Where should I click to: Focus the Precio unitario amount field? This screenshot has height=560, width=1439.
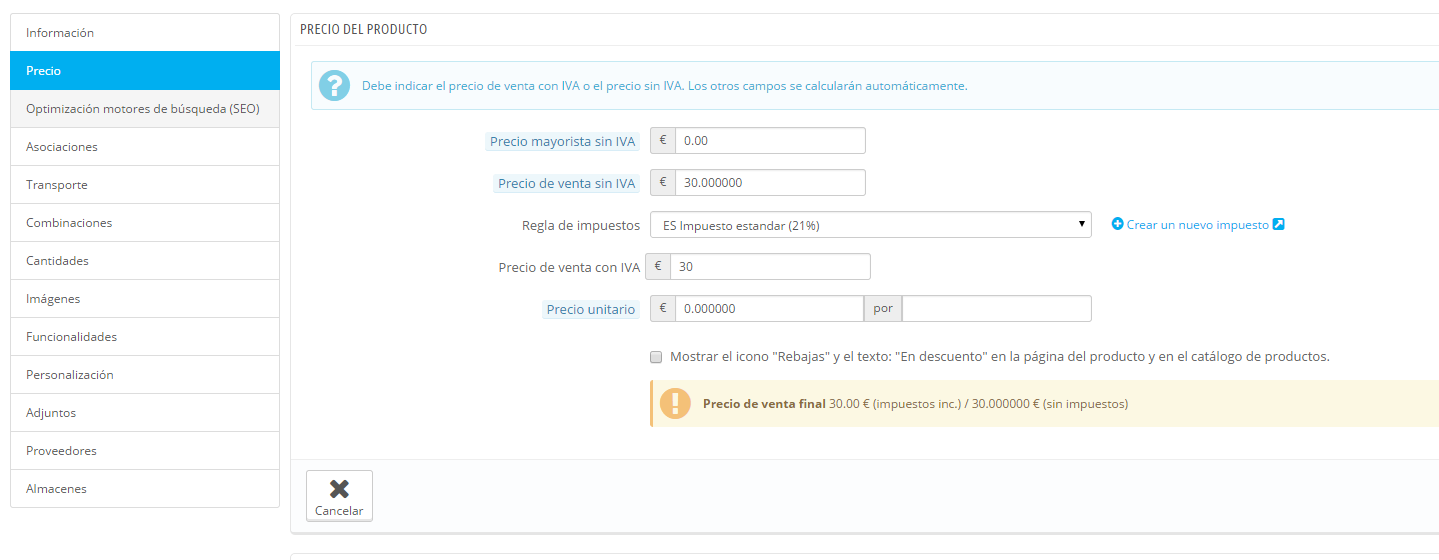point(769,309)
